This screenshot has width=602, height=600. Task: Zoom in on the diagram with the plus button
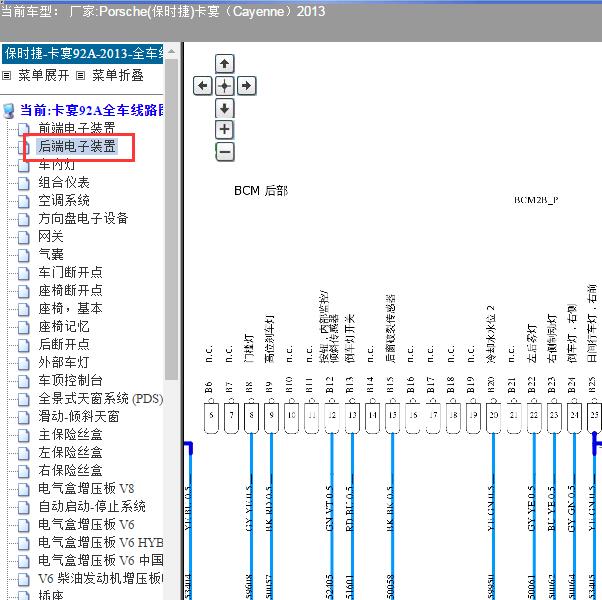coord(225,129)
